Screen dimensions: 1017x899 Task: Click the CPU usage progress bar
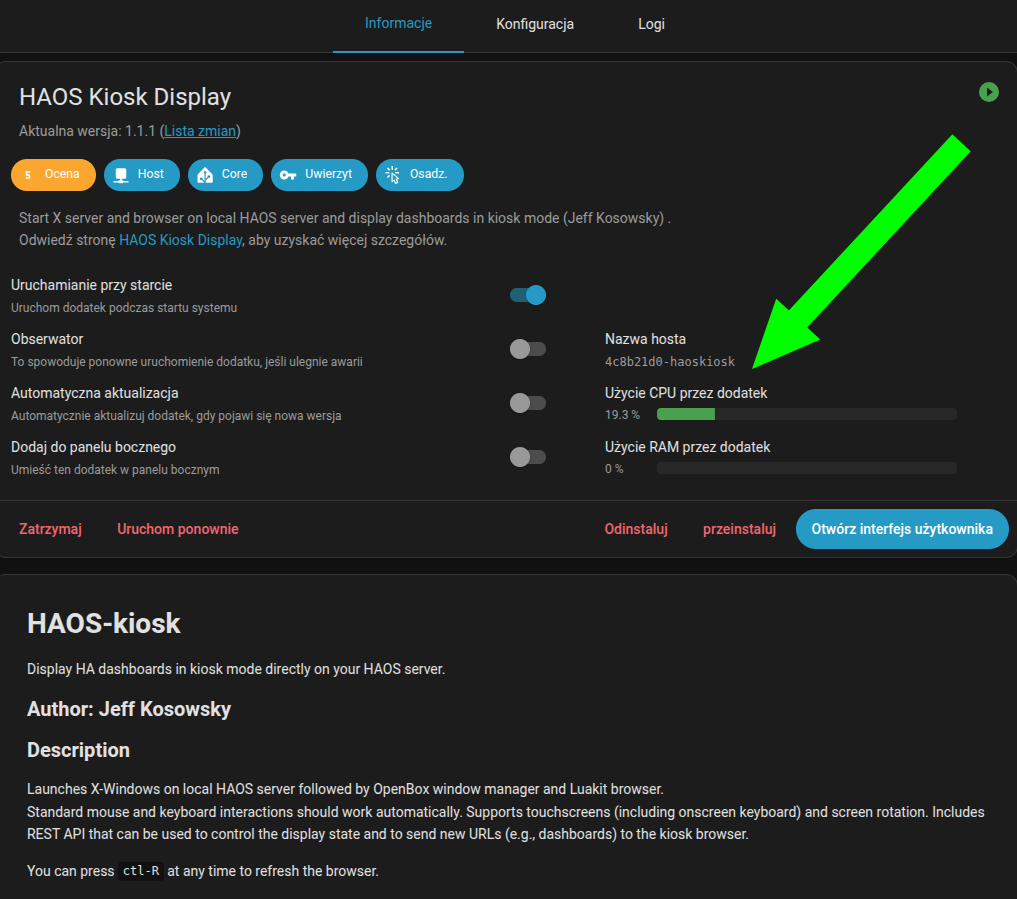click(806, 414)
